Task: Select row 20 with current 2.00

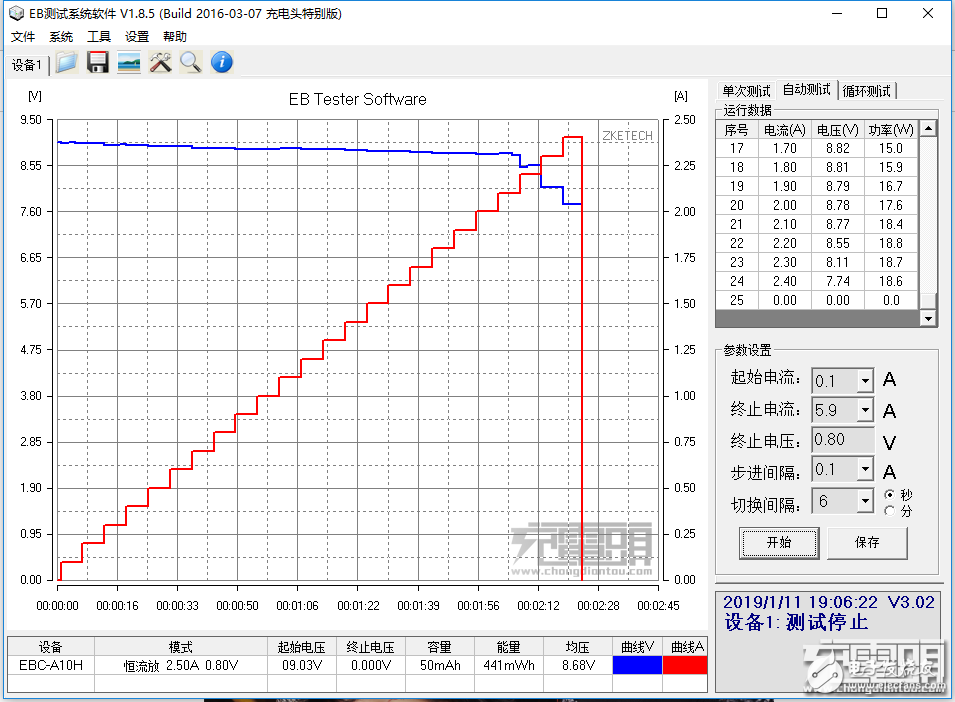Action: pyautogui.click(x=817, y=206)
